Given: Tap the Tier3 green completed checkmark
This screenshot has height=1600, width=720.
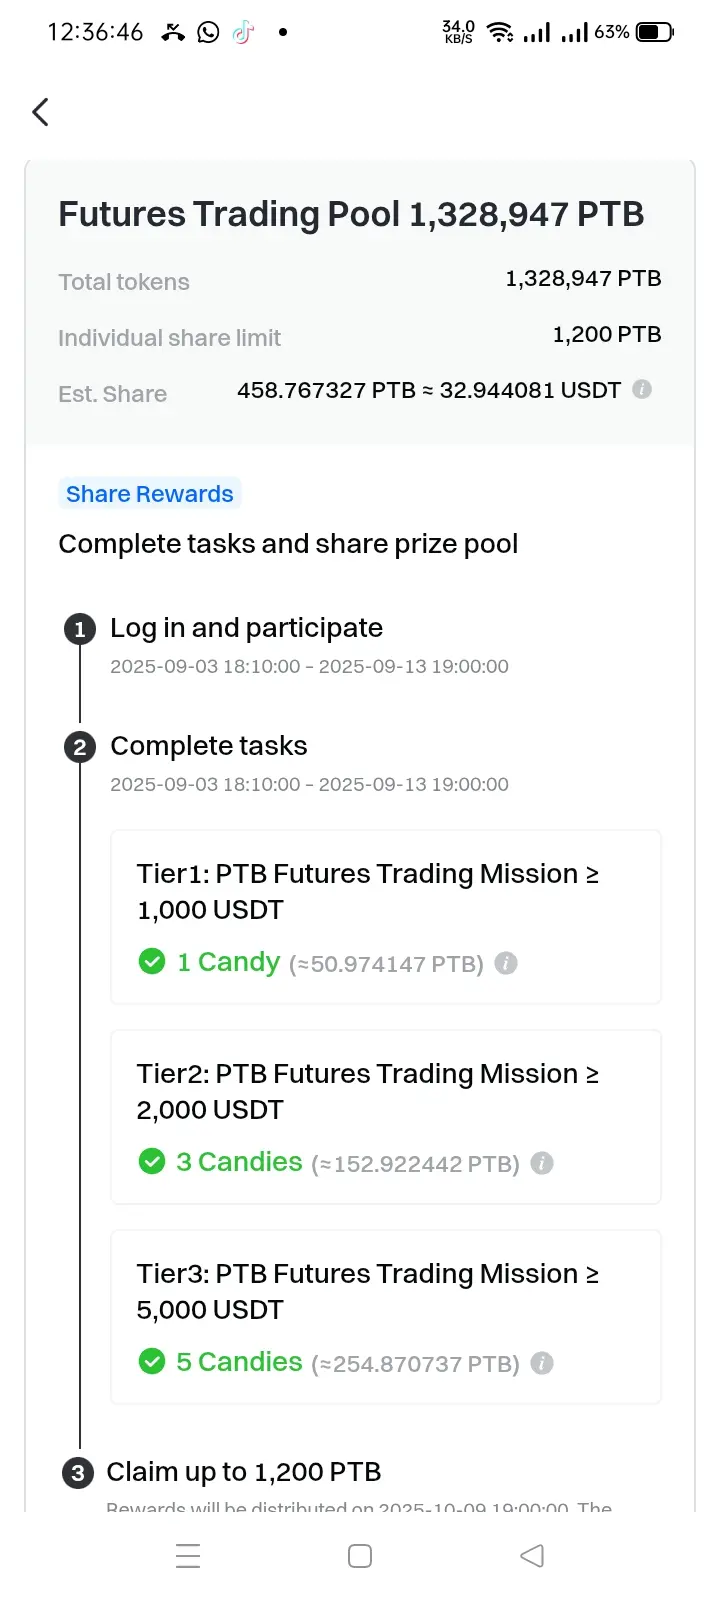Looking at the screenshot, I should 152,1362.
